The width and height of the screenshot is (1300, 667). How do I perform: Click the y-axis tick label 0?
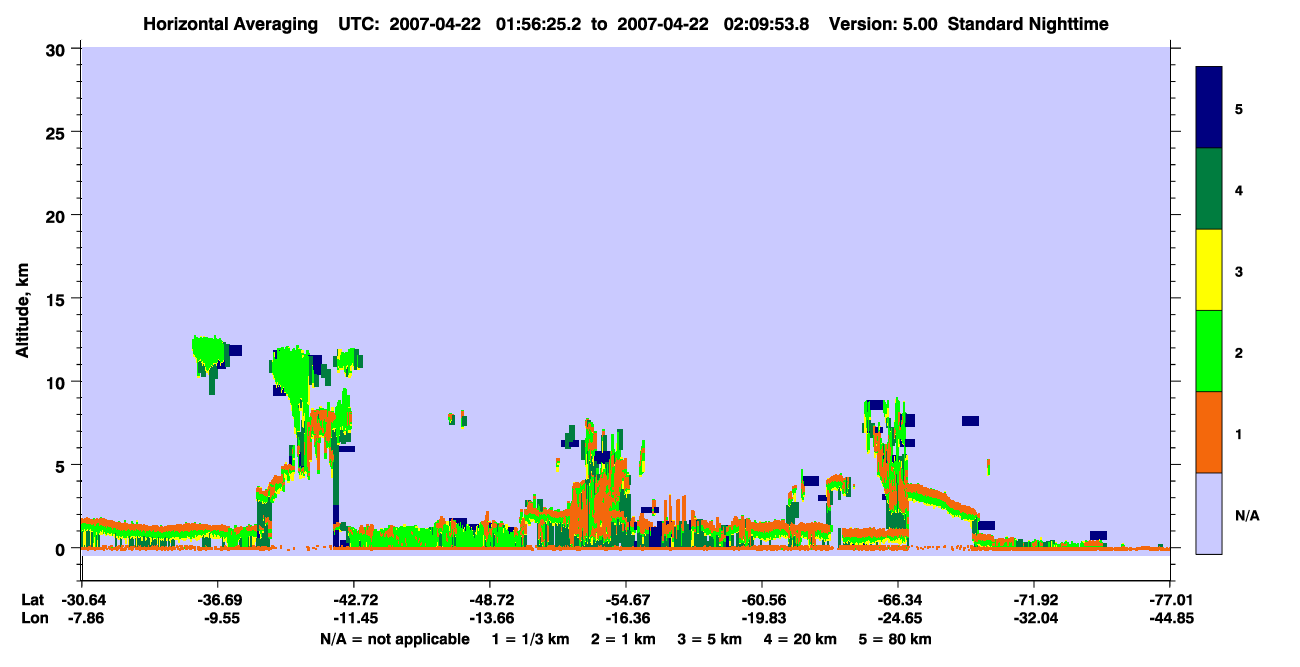point(63,549)
